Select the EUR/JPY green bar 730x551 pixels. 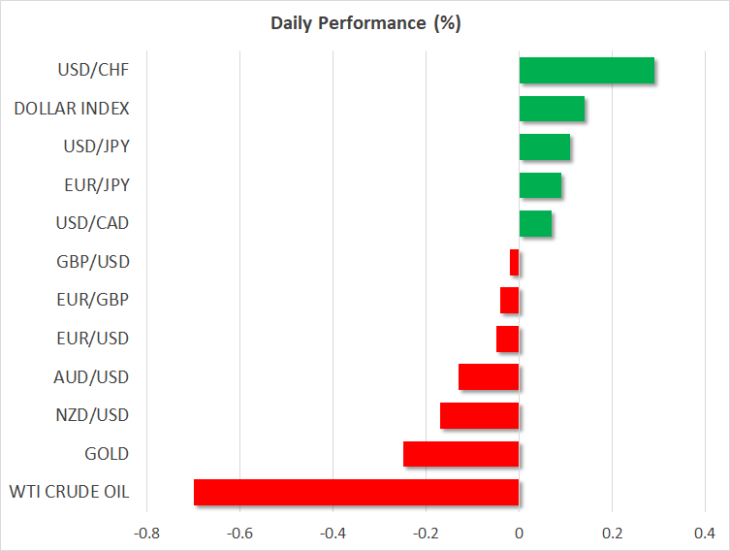pyautogui.click(x=541, y=185)
